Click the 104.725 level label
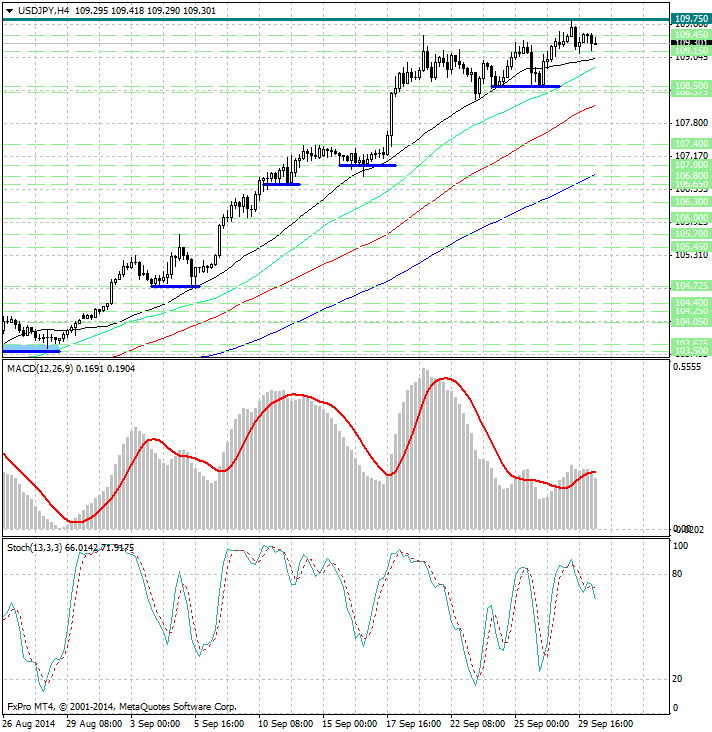The width and height of the screenshot is (712, 732). tap(691, 285)
